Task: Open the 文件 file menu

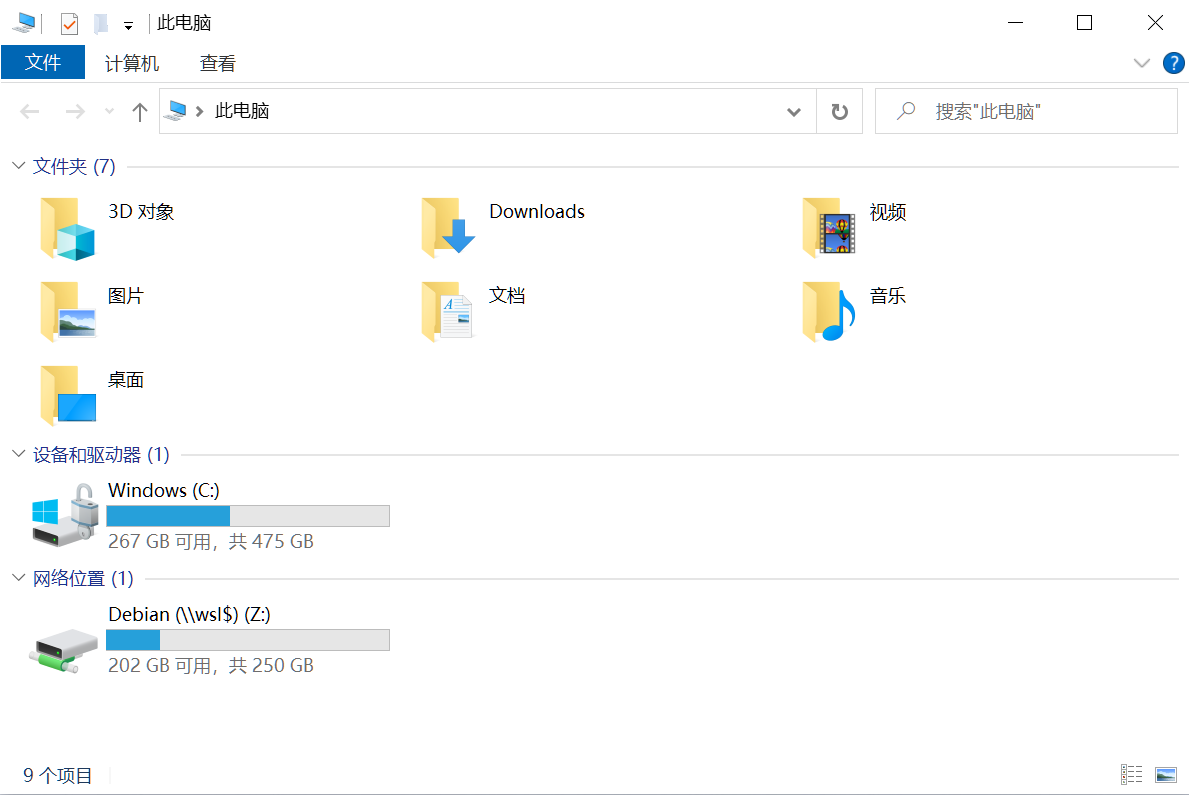Action: [x=42, y=62]
